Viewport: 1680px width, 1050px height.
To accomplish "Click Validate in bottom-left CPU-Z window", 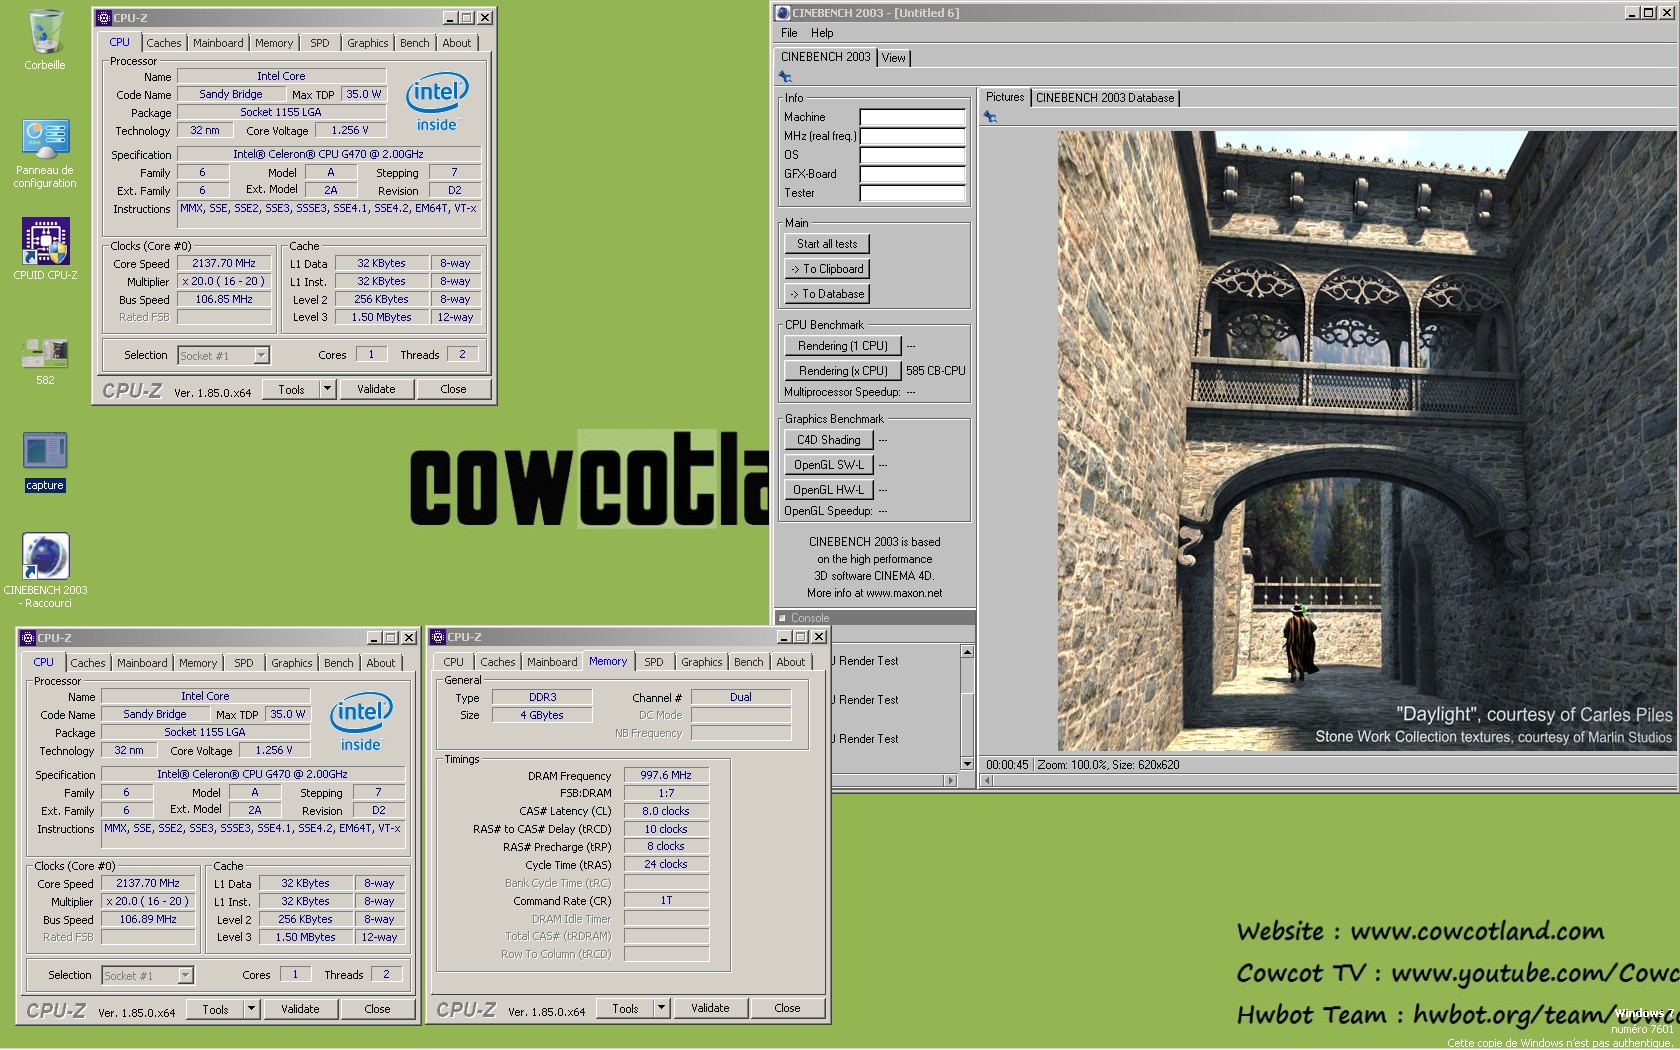I will pyautogui.click(x=300, y=1009).
